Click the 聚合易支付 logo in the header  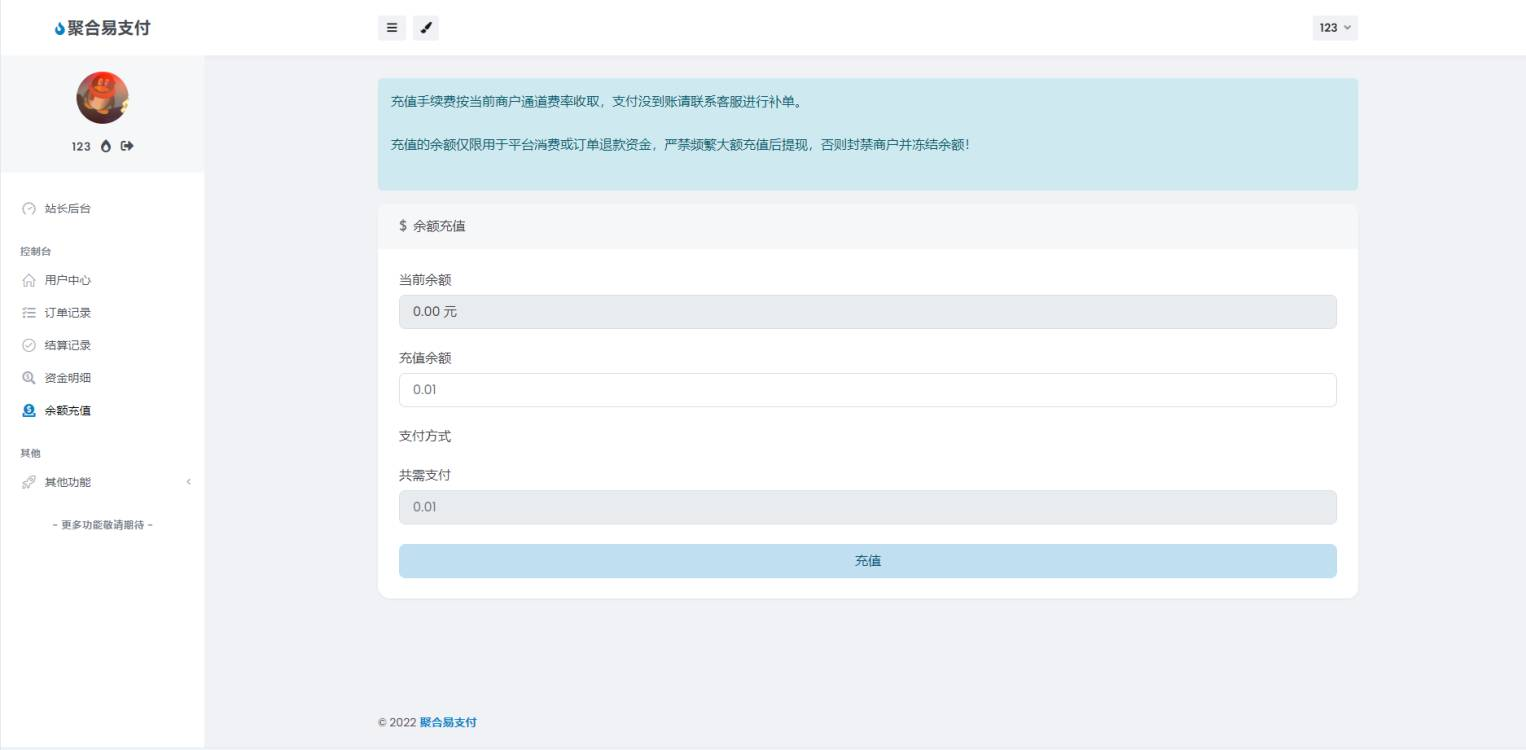(102, 28)
